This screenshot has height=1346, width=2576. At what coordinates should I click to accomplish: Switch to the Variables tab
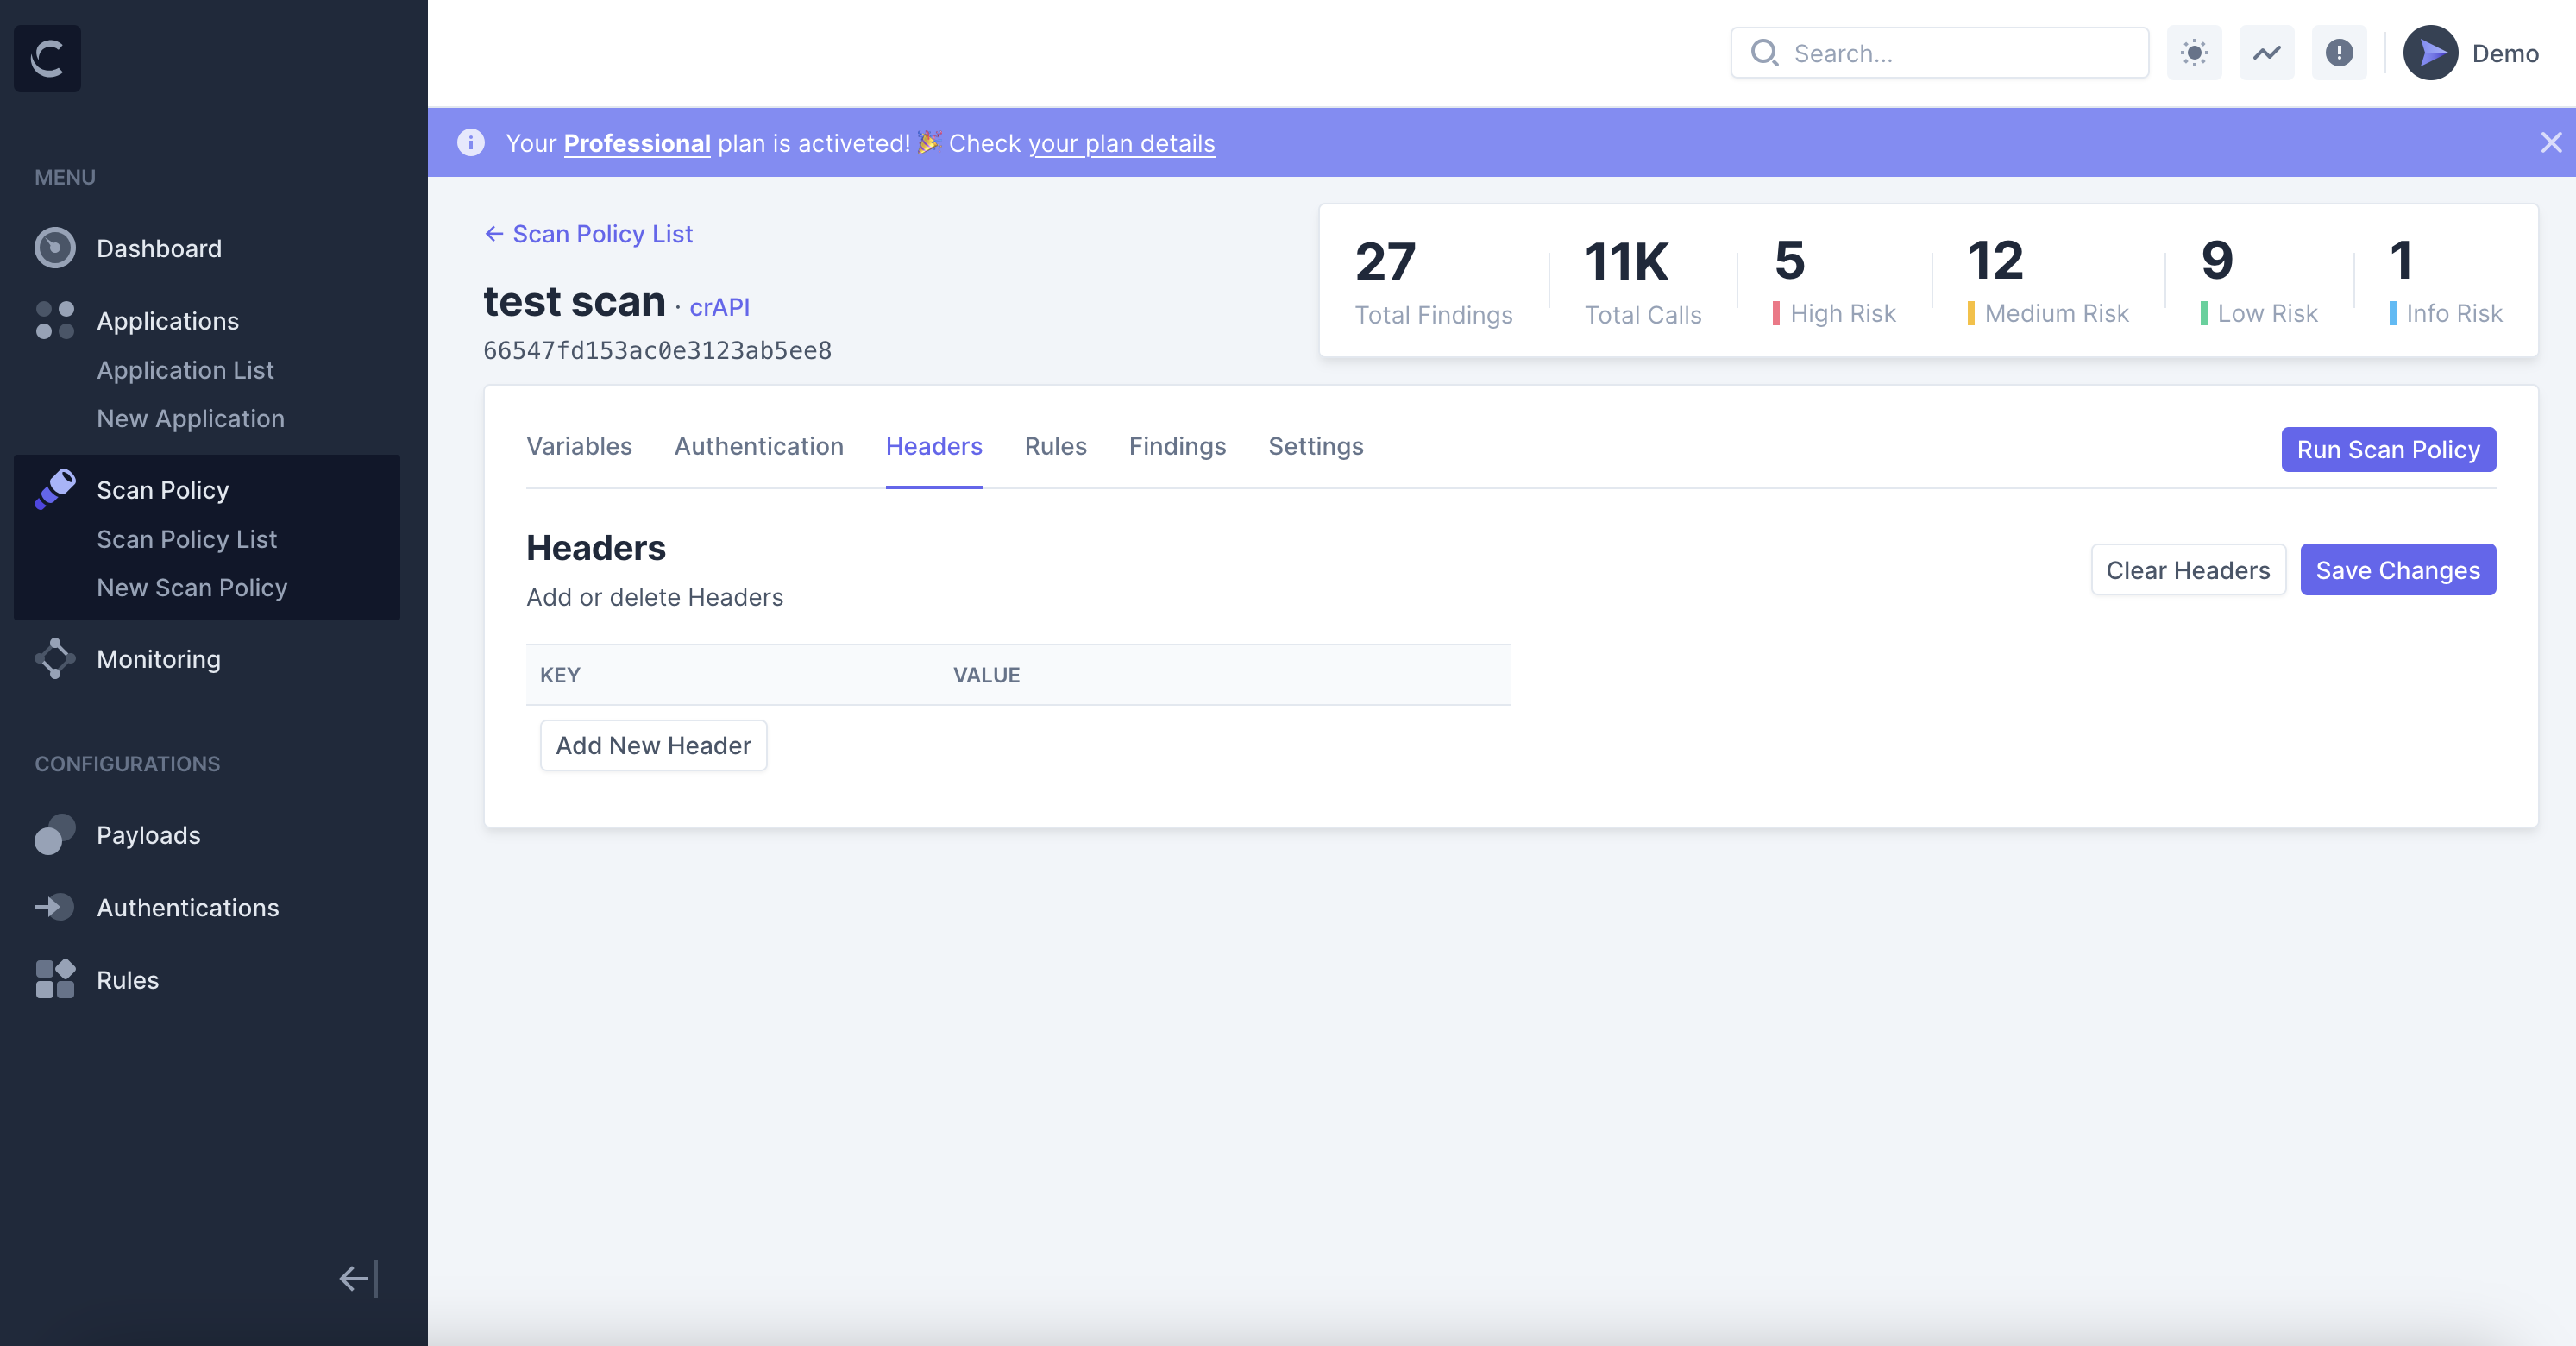(x=579, y=446)
